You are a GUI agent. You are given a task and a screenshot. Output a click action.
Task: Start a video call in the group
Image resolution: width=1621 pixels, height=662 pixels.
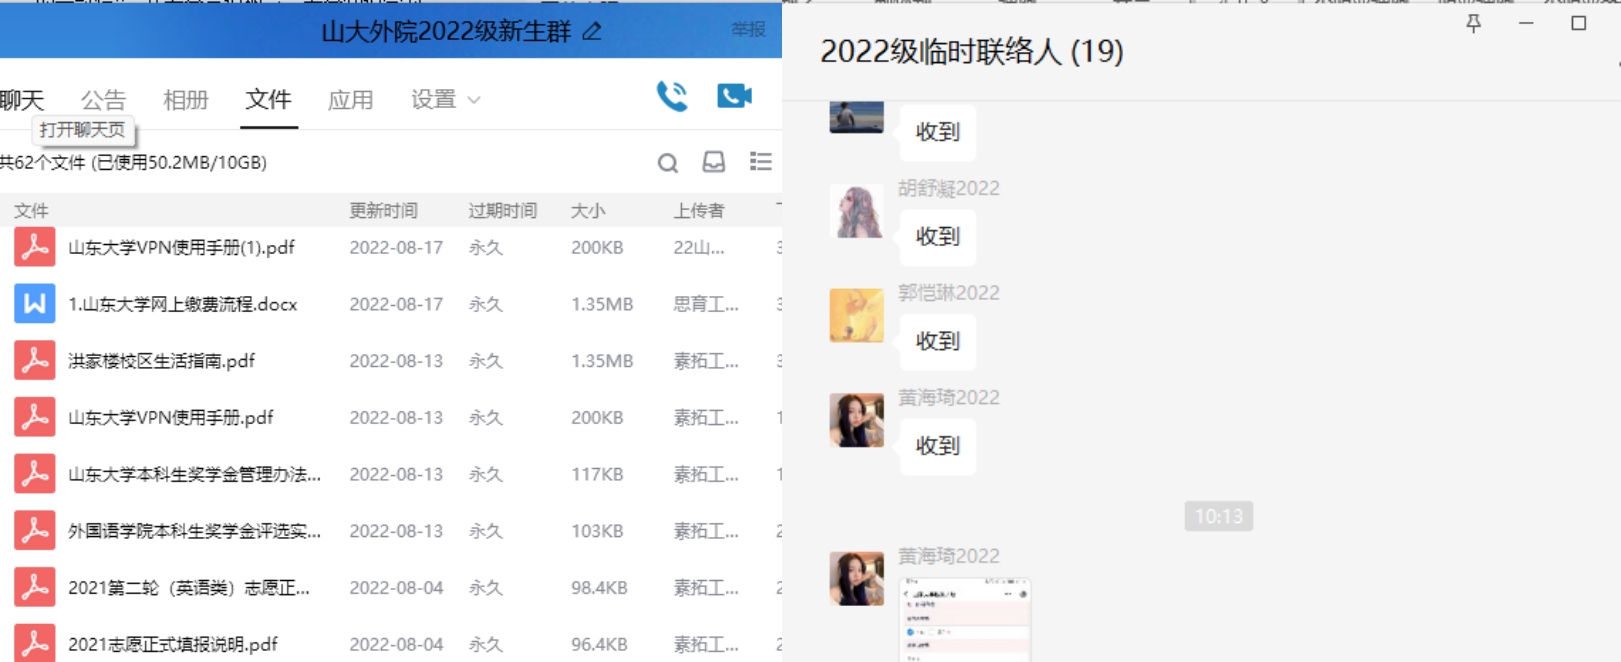click(734, 96)
